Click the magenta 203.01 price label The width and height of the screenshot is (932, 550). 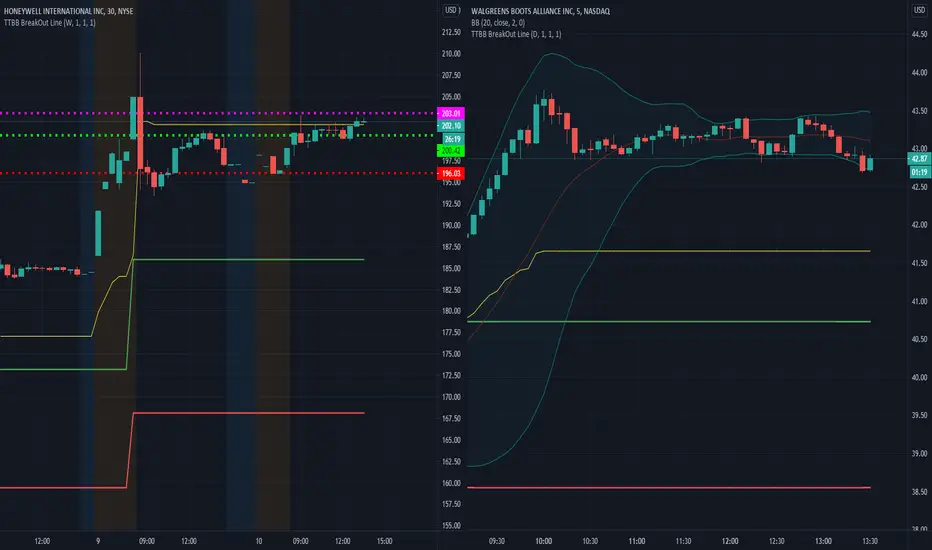tap(451, 113)
